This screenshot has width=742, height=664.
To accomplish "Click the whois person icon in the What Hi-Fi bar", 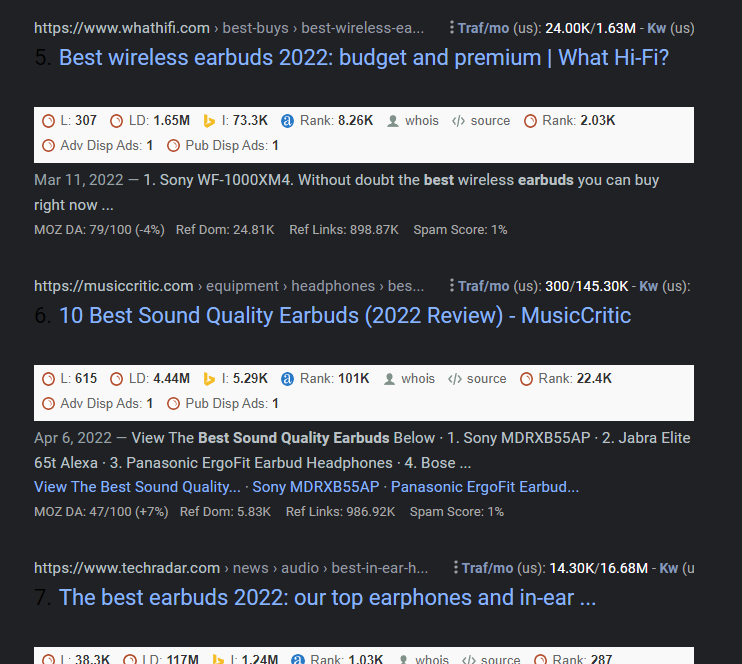I will 393,121.
